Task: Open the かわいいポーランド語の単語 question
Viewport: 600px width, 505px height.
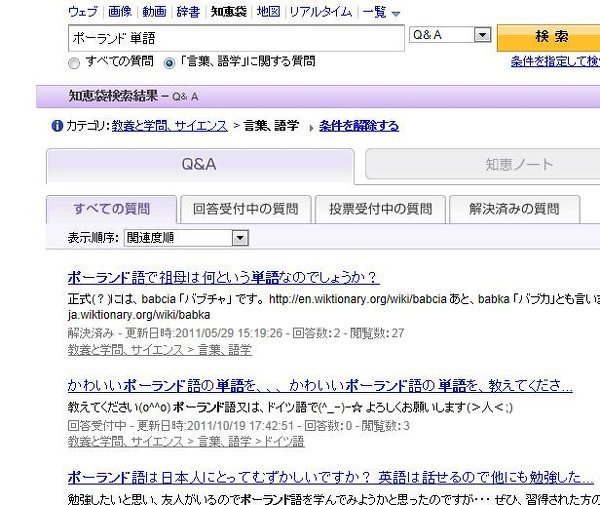Action: coord(319,386)
